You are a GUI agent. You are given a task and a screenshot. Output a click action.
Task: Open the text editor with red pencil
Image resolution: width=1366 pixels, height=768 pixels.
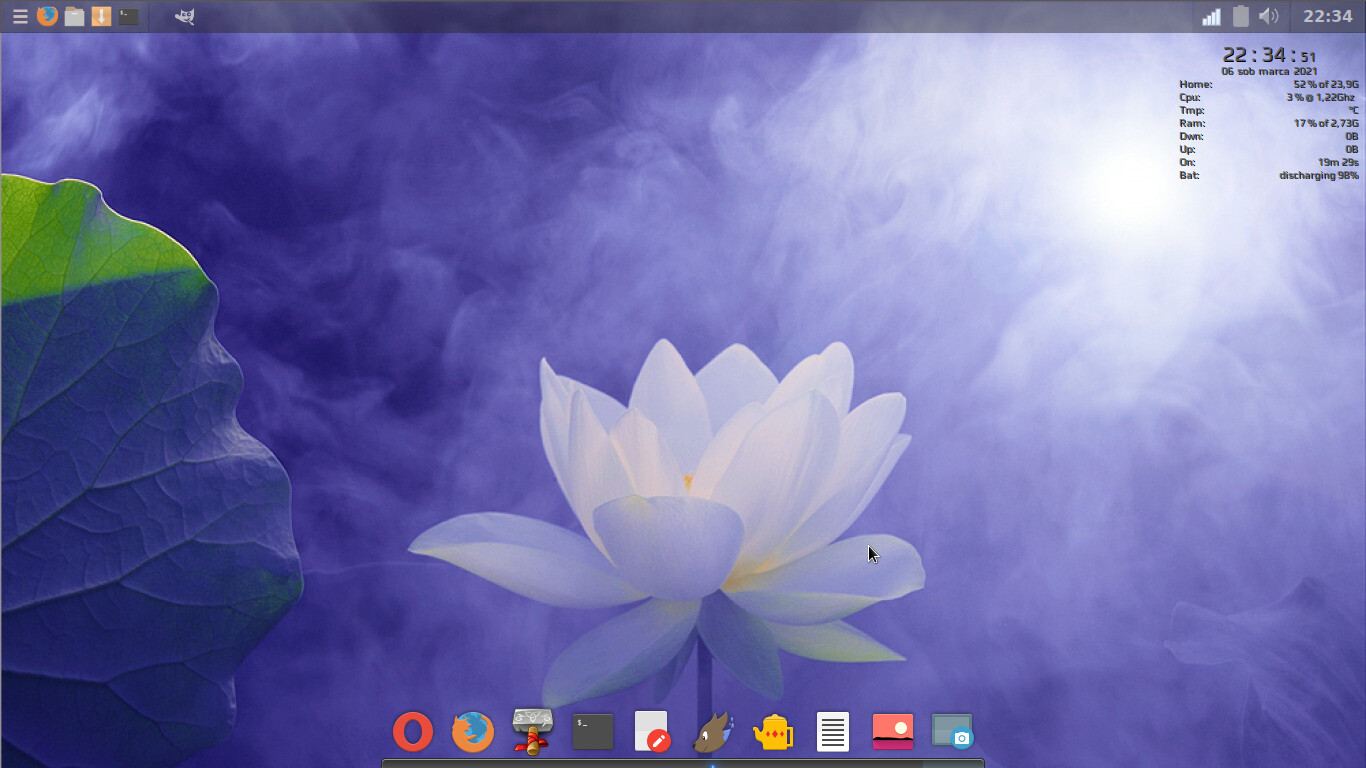point(652,732)
